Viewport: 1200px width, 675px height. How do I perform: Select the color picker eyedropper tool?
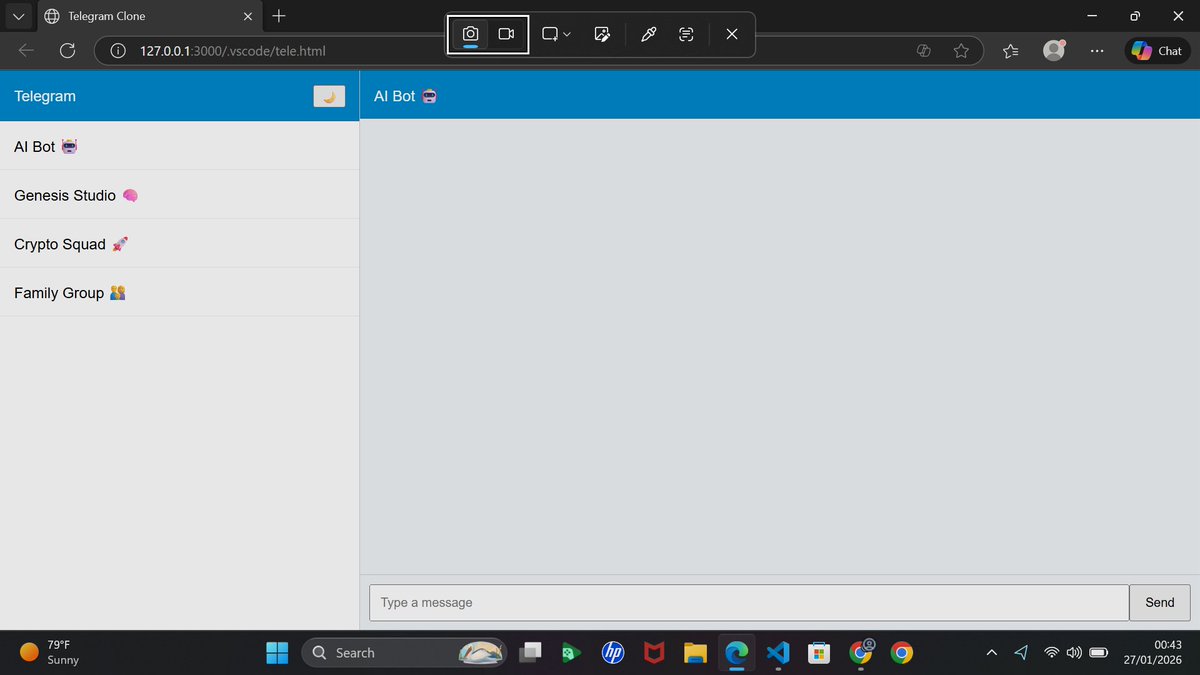[648, 34]
